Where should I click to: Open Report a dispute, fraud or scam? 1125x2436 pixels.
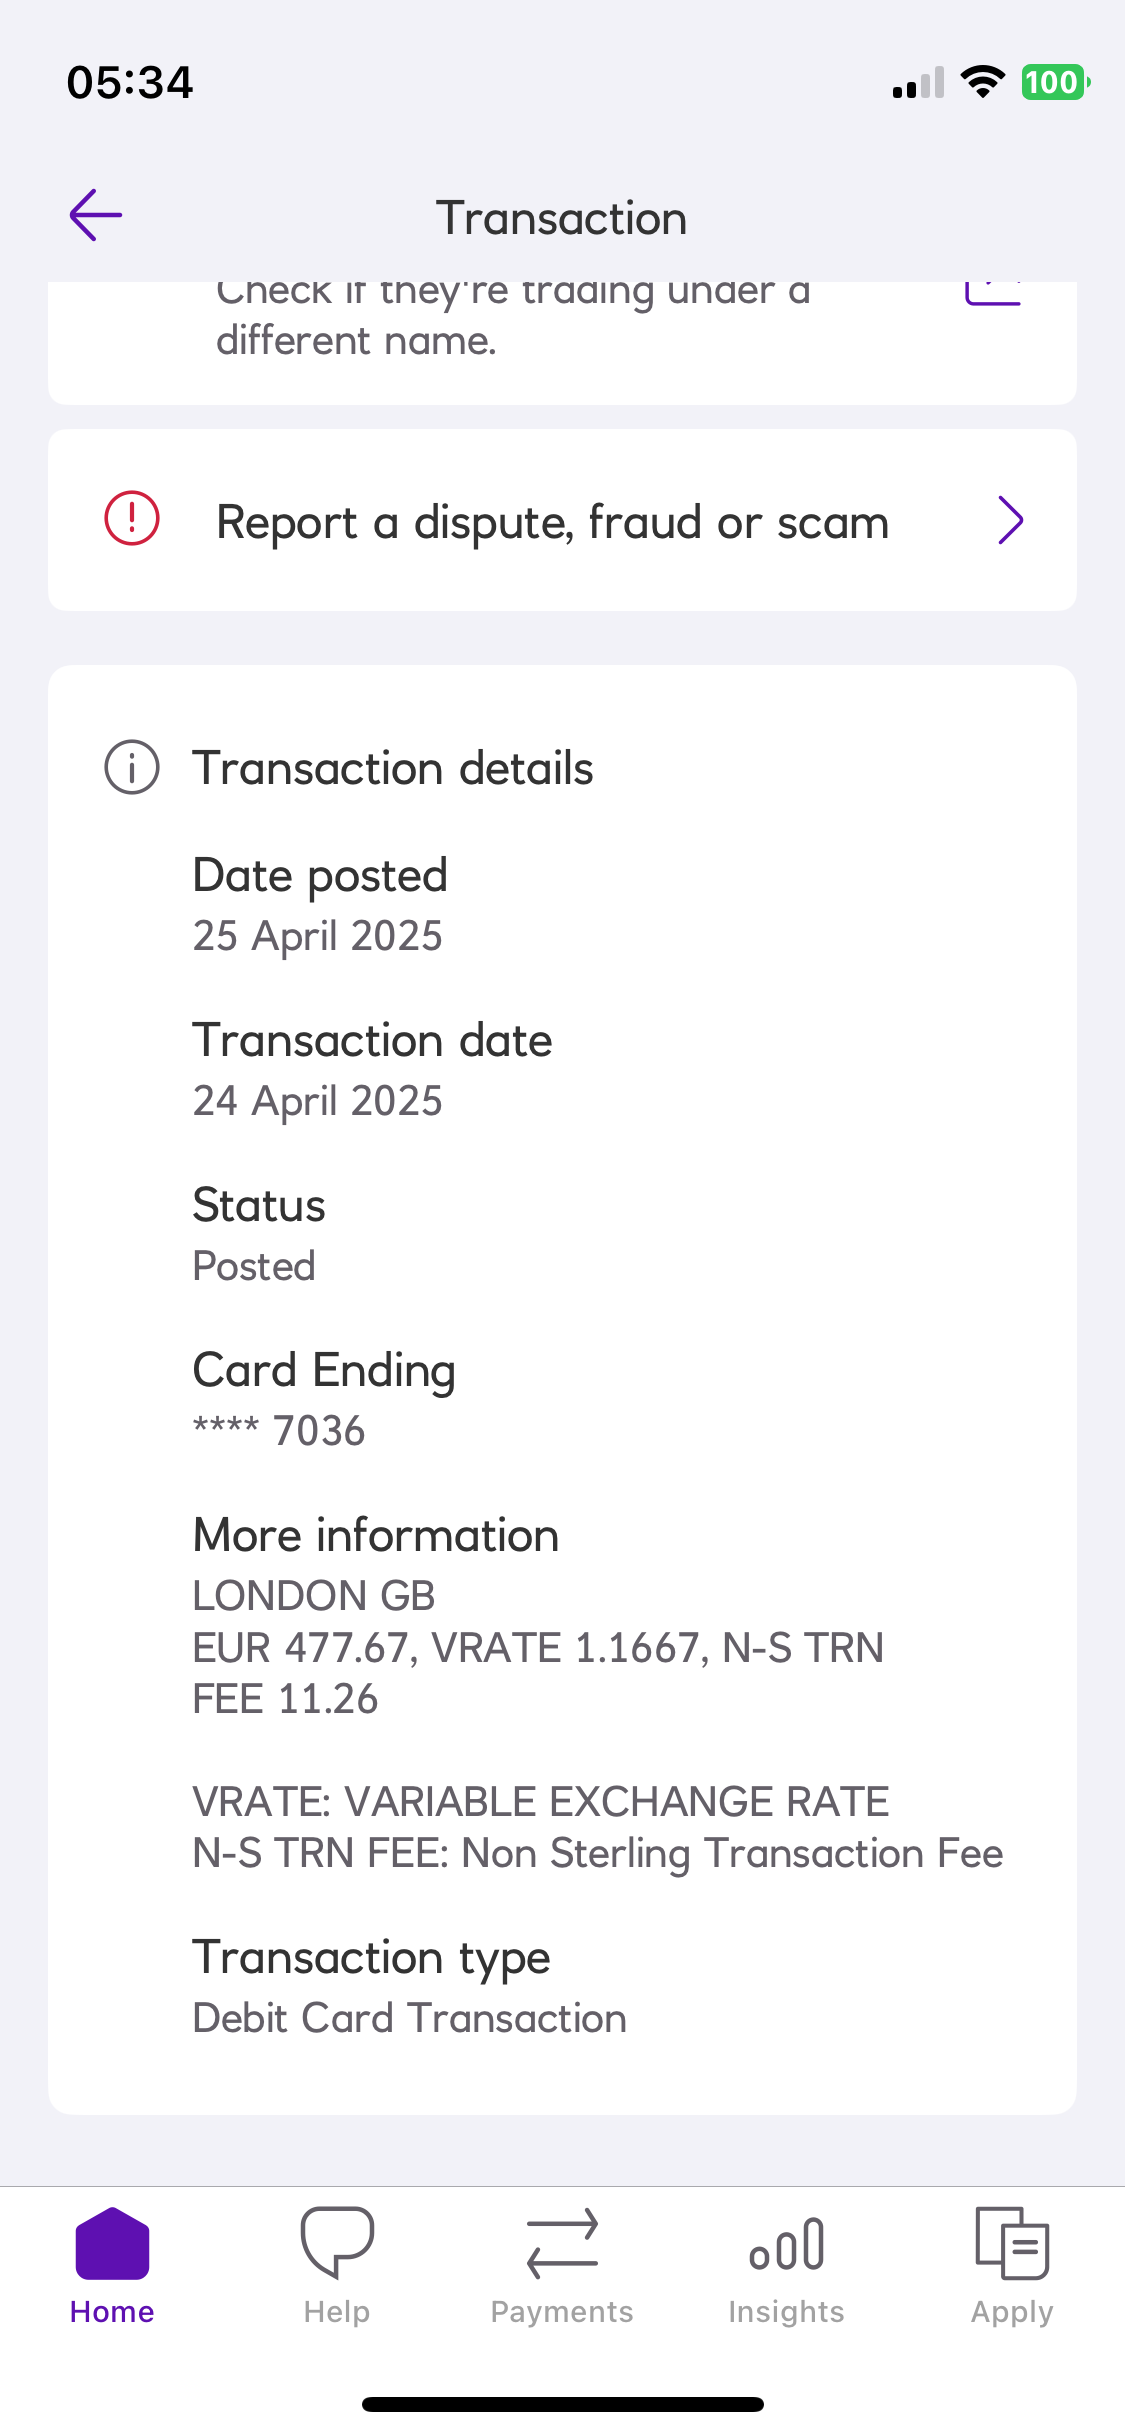[552, 522]
